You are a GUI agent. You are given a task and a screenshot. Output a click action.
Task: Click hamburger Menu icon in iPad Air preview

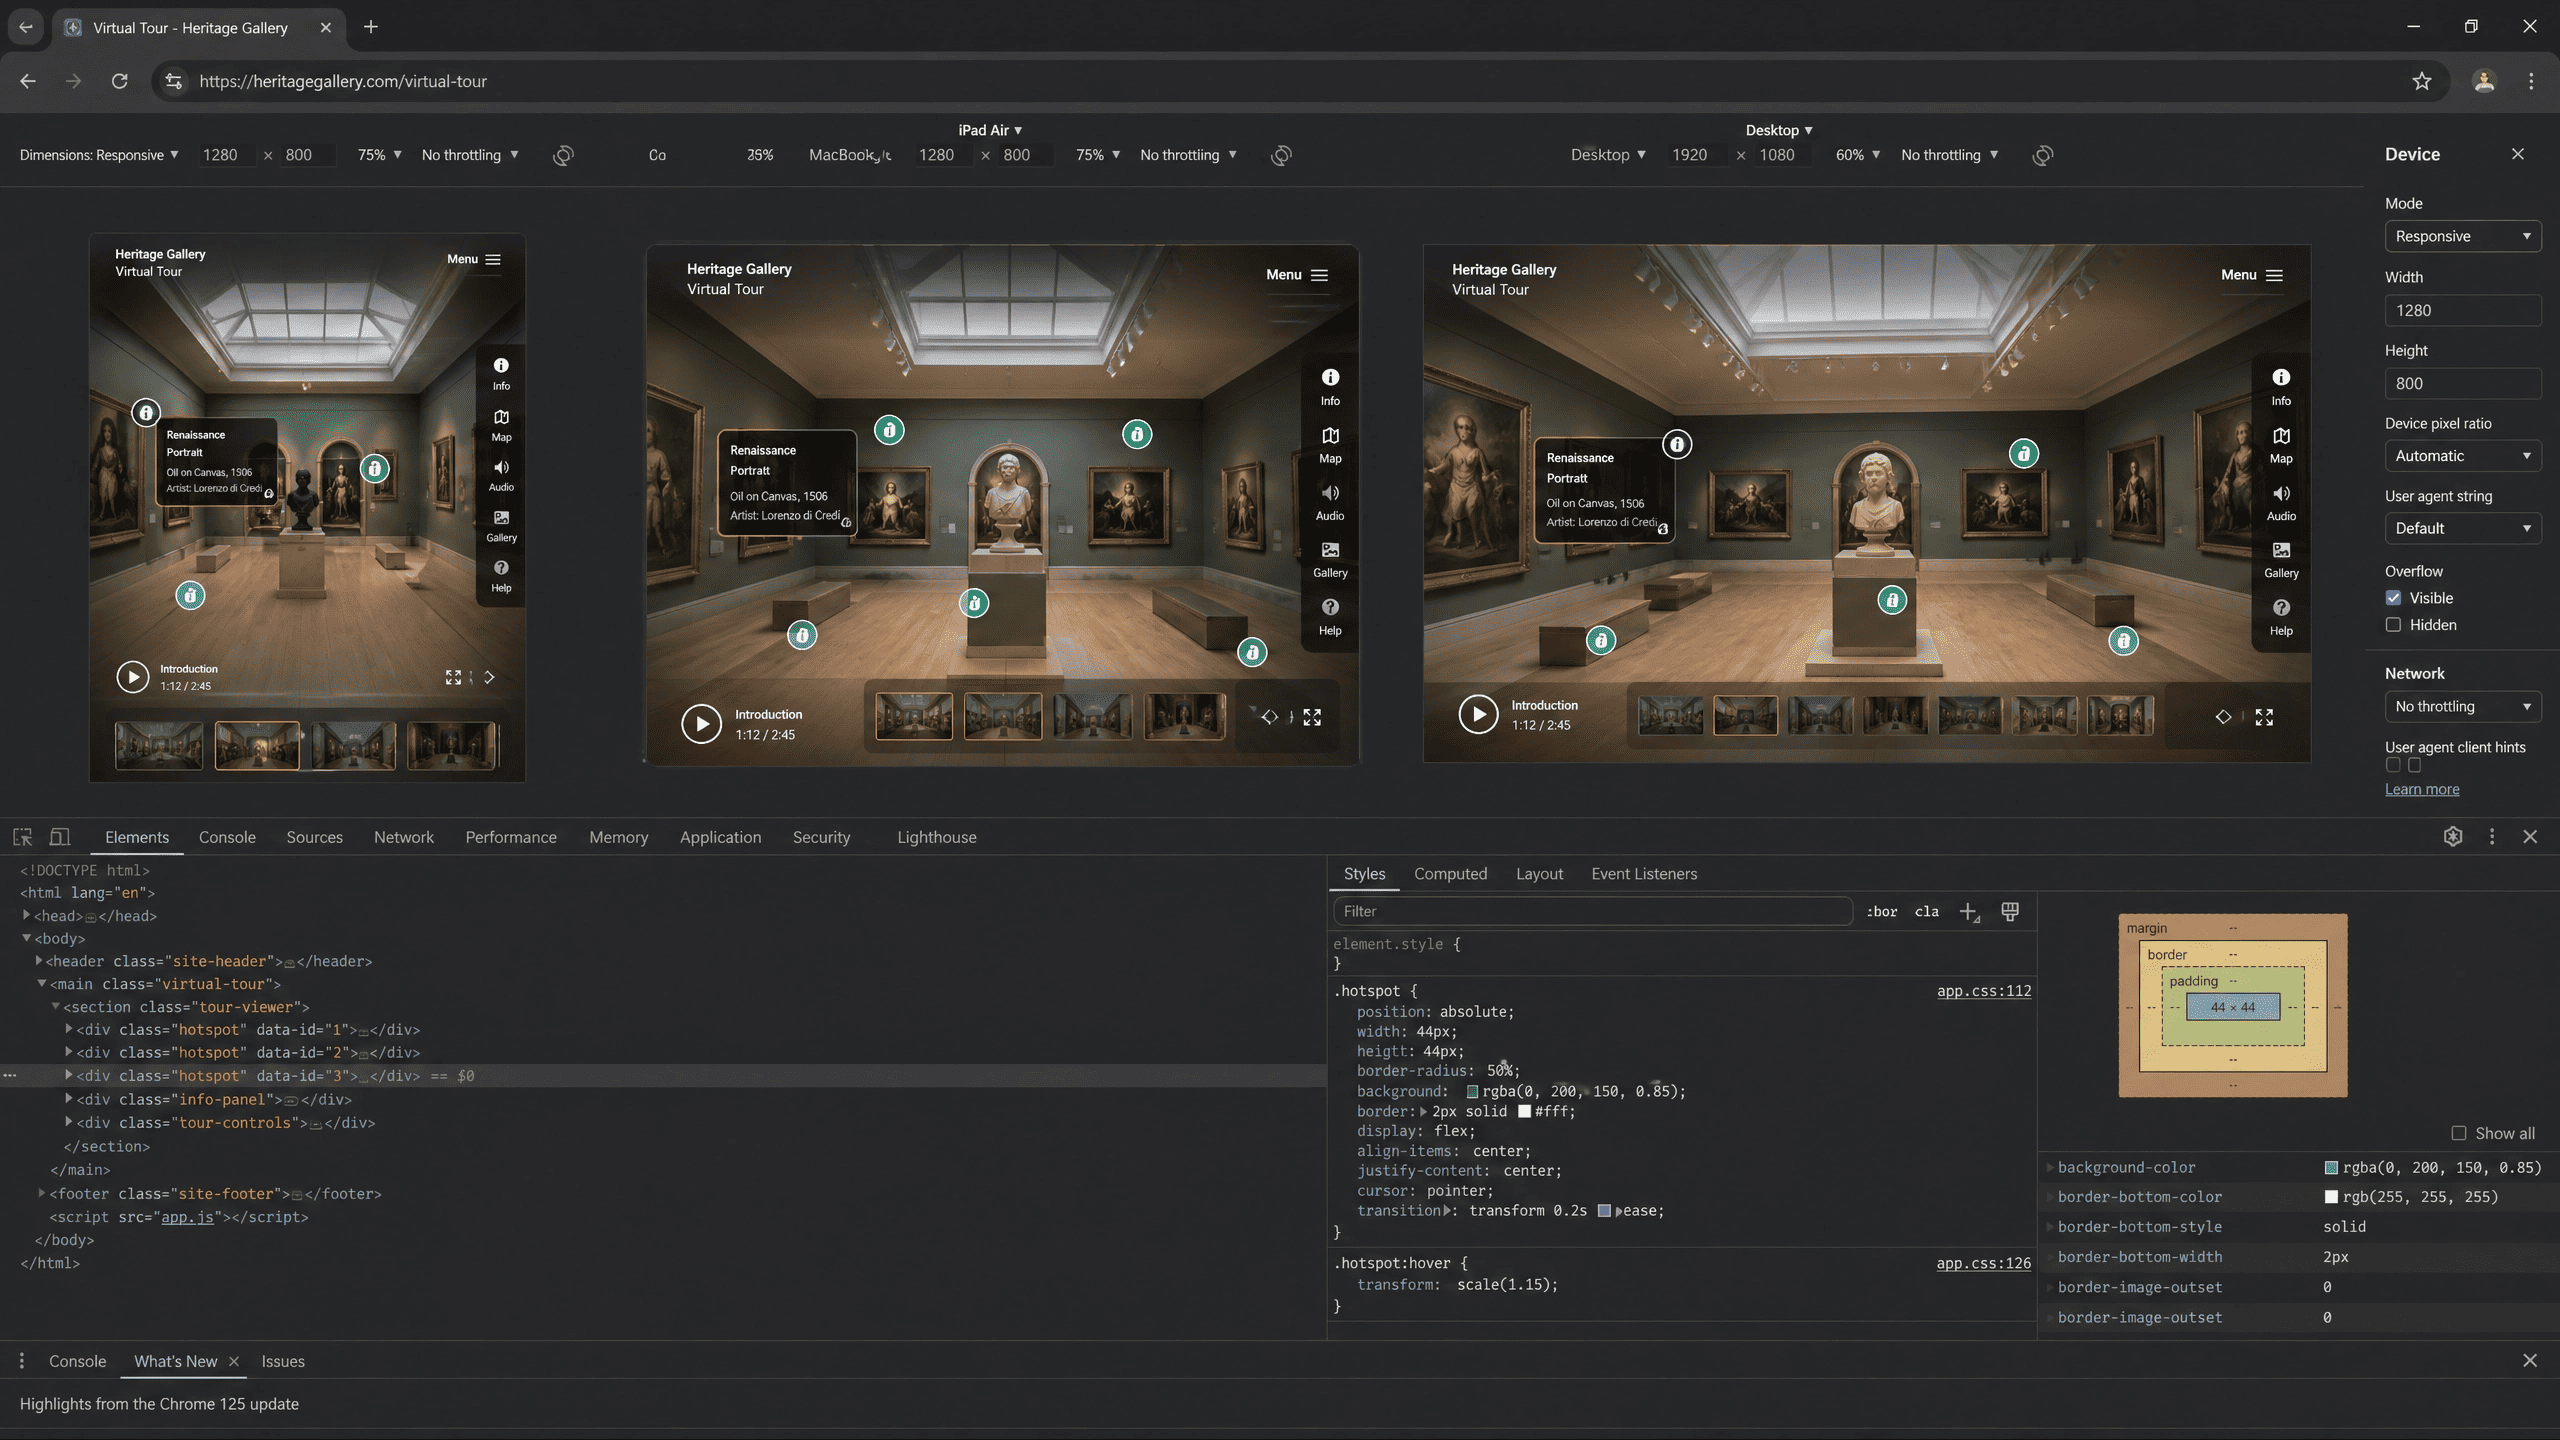[x=1320, y=275]
